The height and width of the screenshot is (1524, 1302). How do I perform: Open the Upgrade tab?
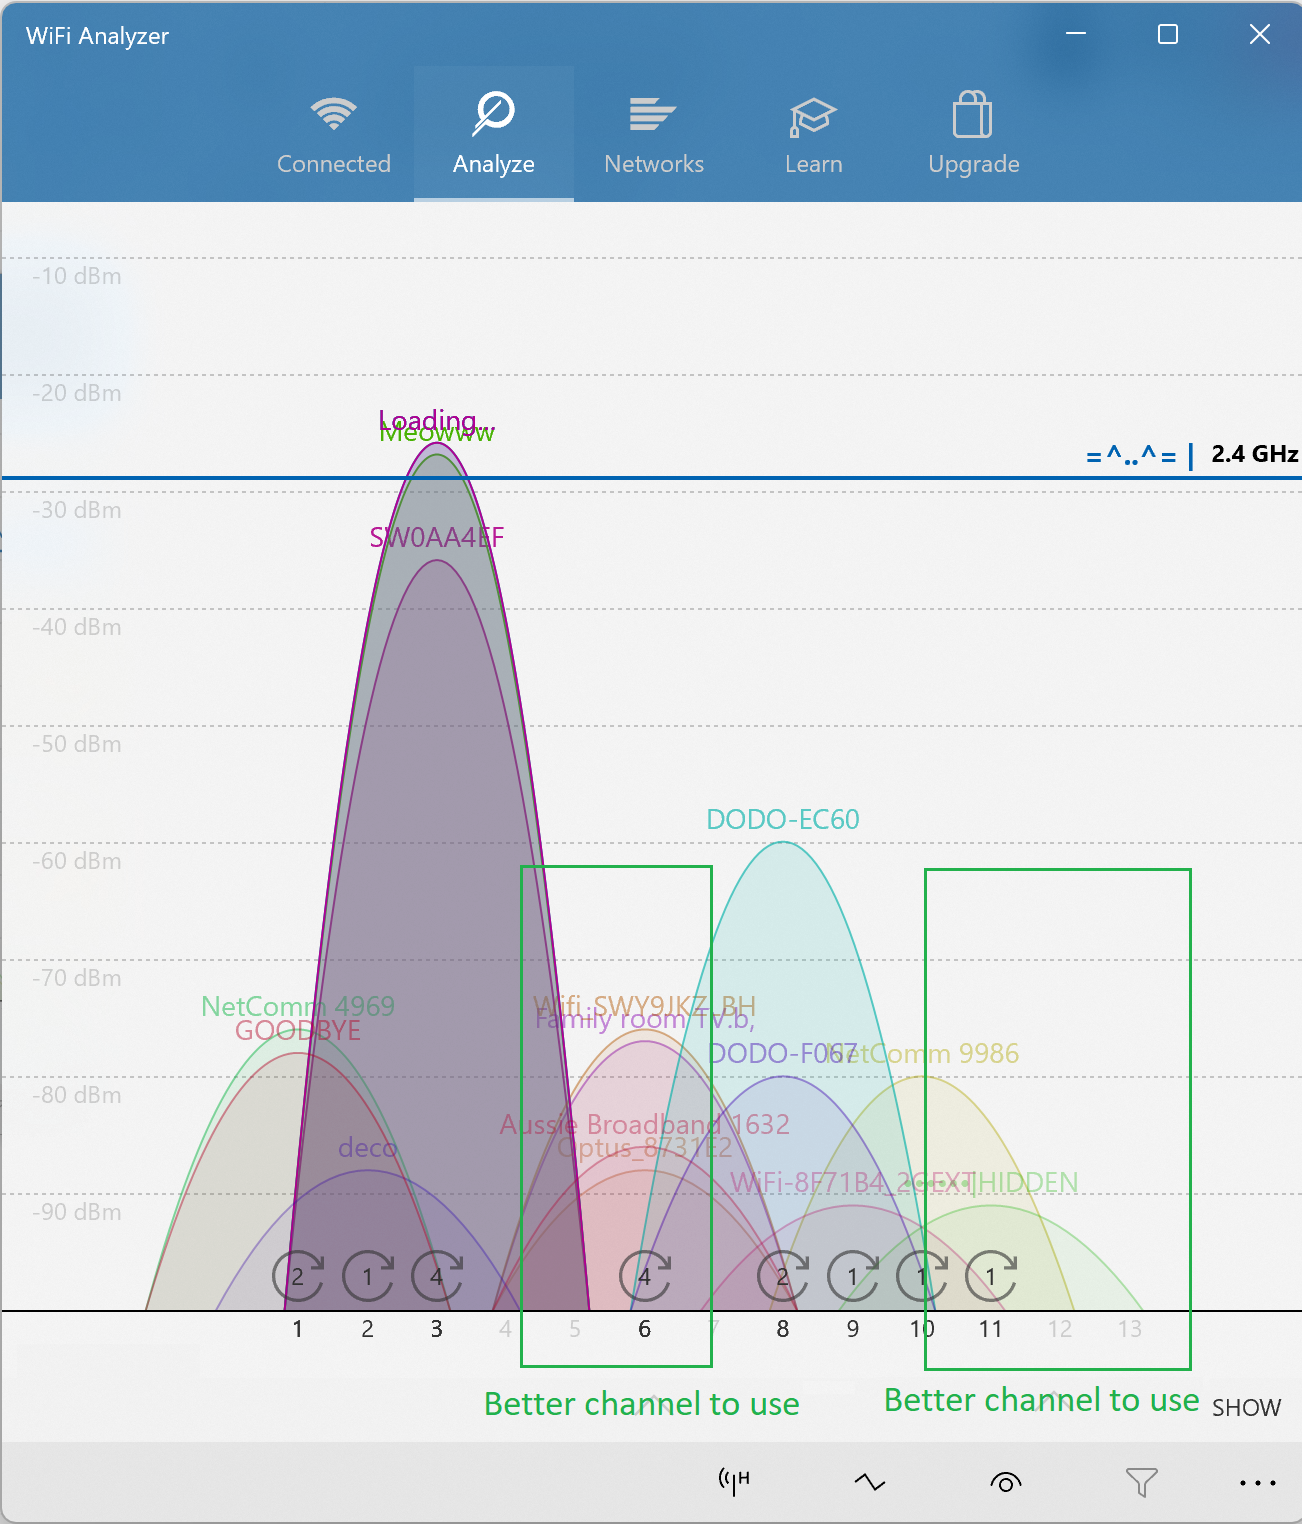click(x=974, y=135)
